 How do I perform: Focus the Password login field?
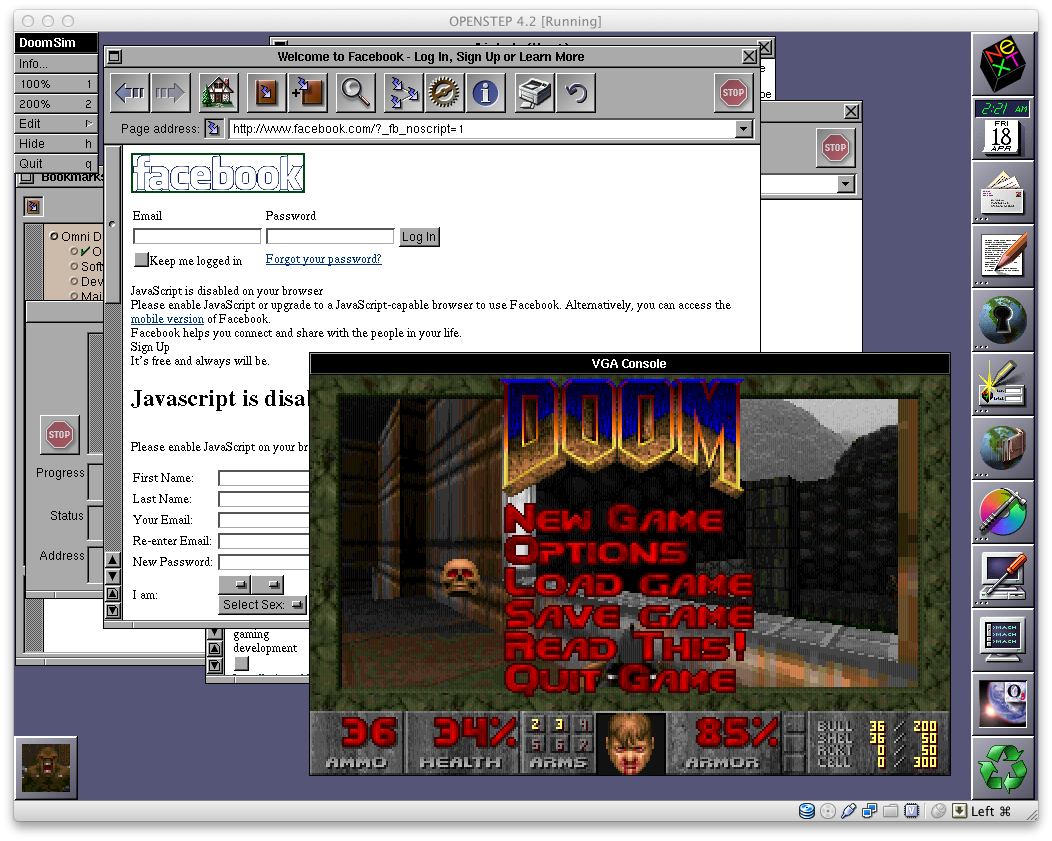[330, 236]
